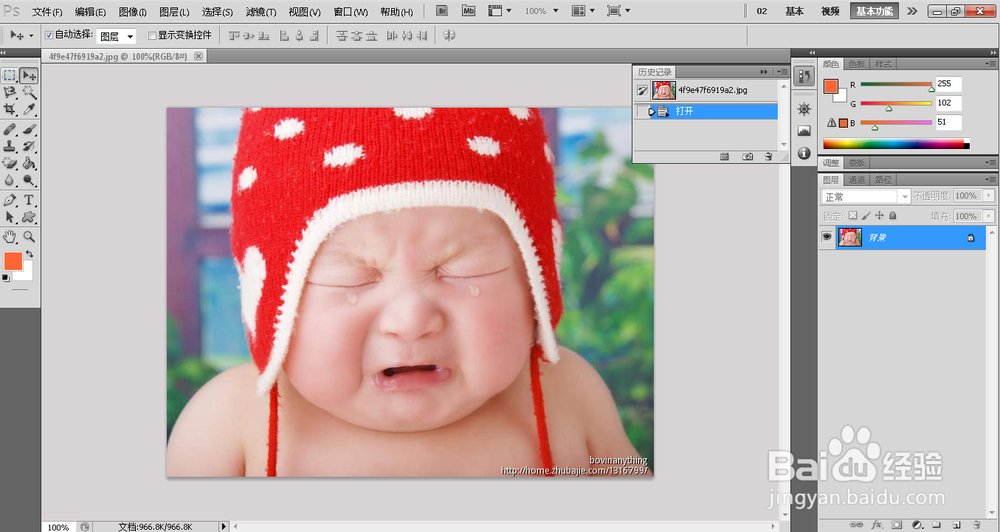
Task: Select the Hand tool
Action: click(x=9, y=236)
